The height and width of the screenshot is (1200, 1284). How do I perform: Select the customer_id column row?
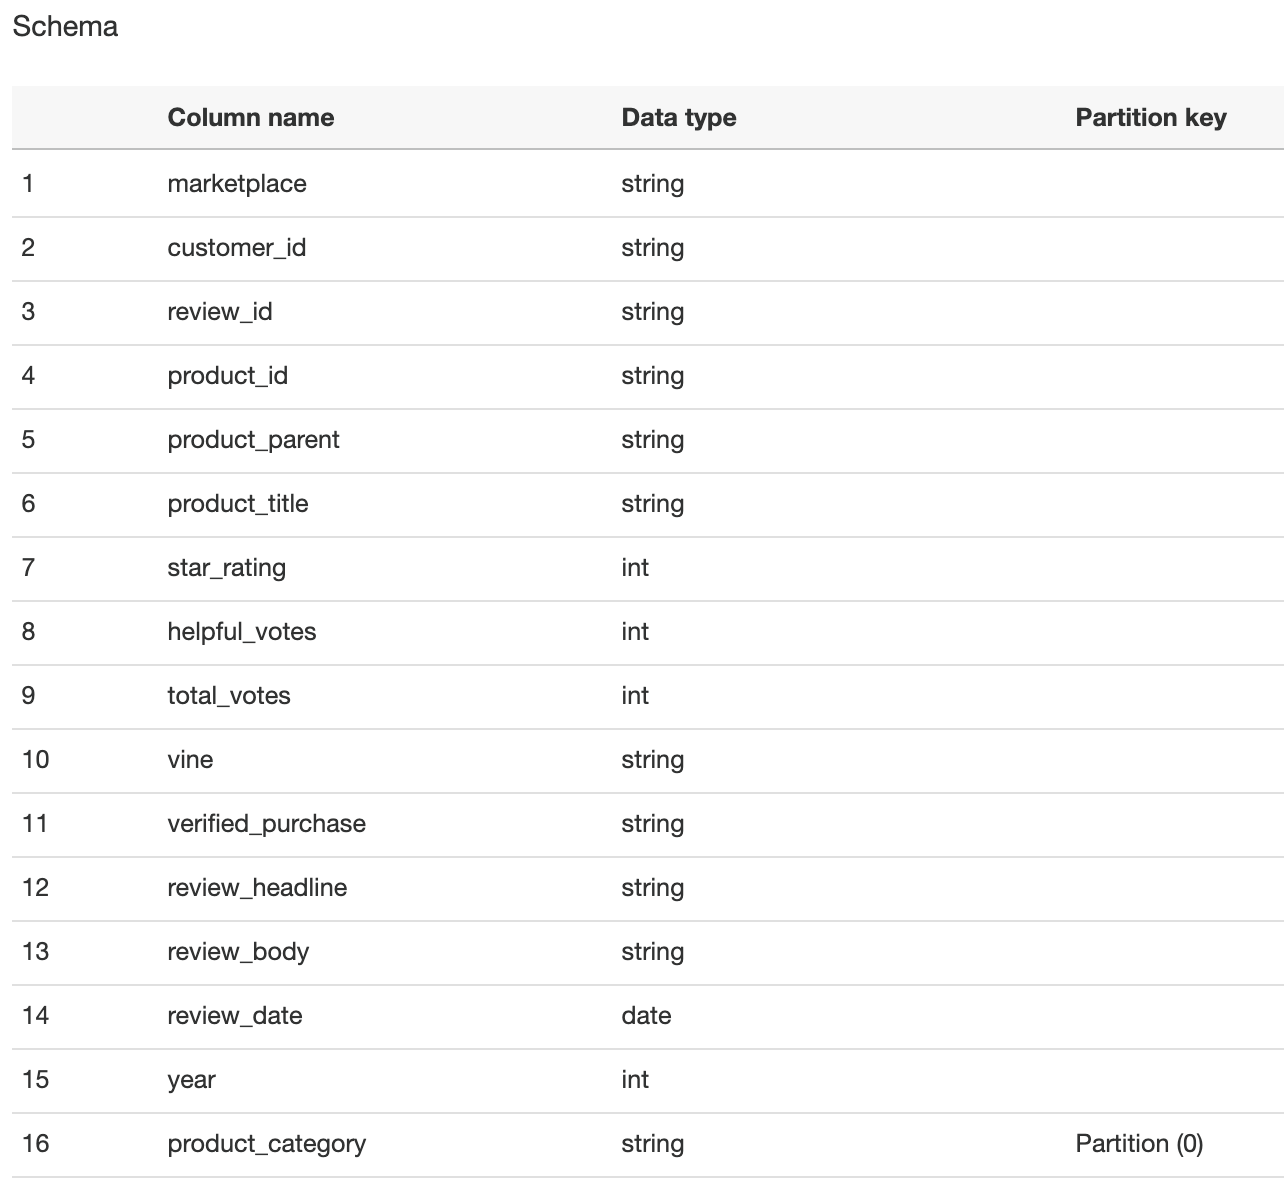pyautogui.click(x=648, y=249)
